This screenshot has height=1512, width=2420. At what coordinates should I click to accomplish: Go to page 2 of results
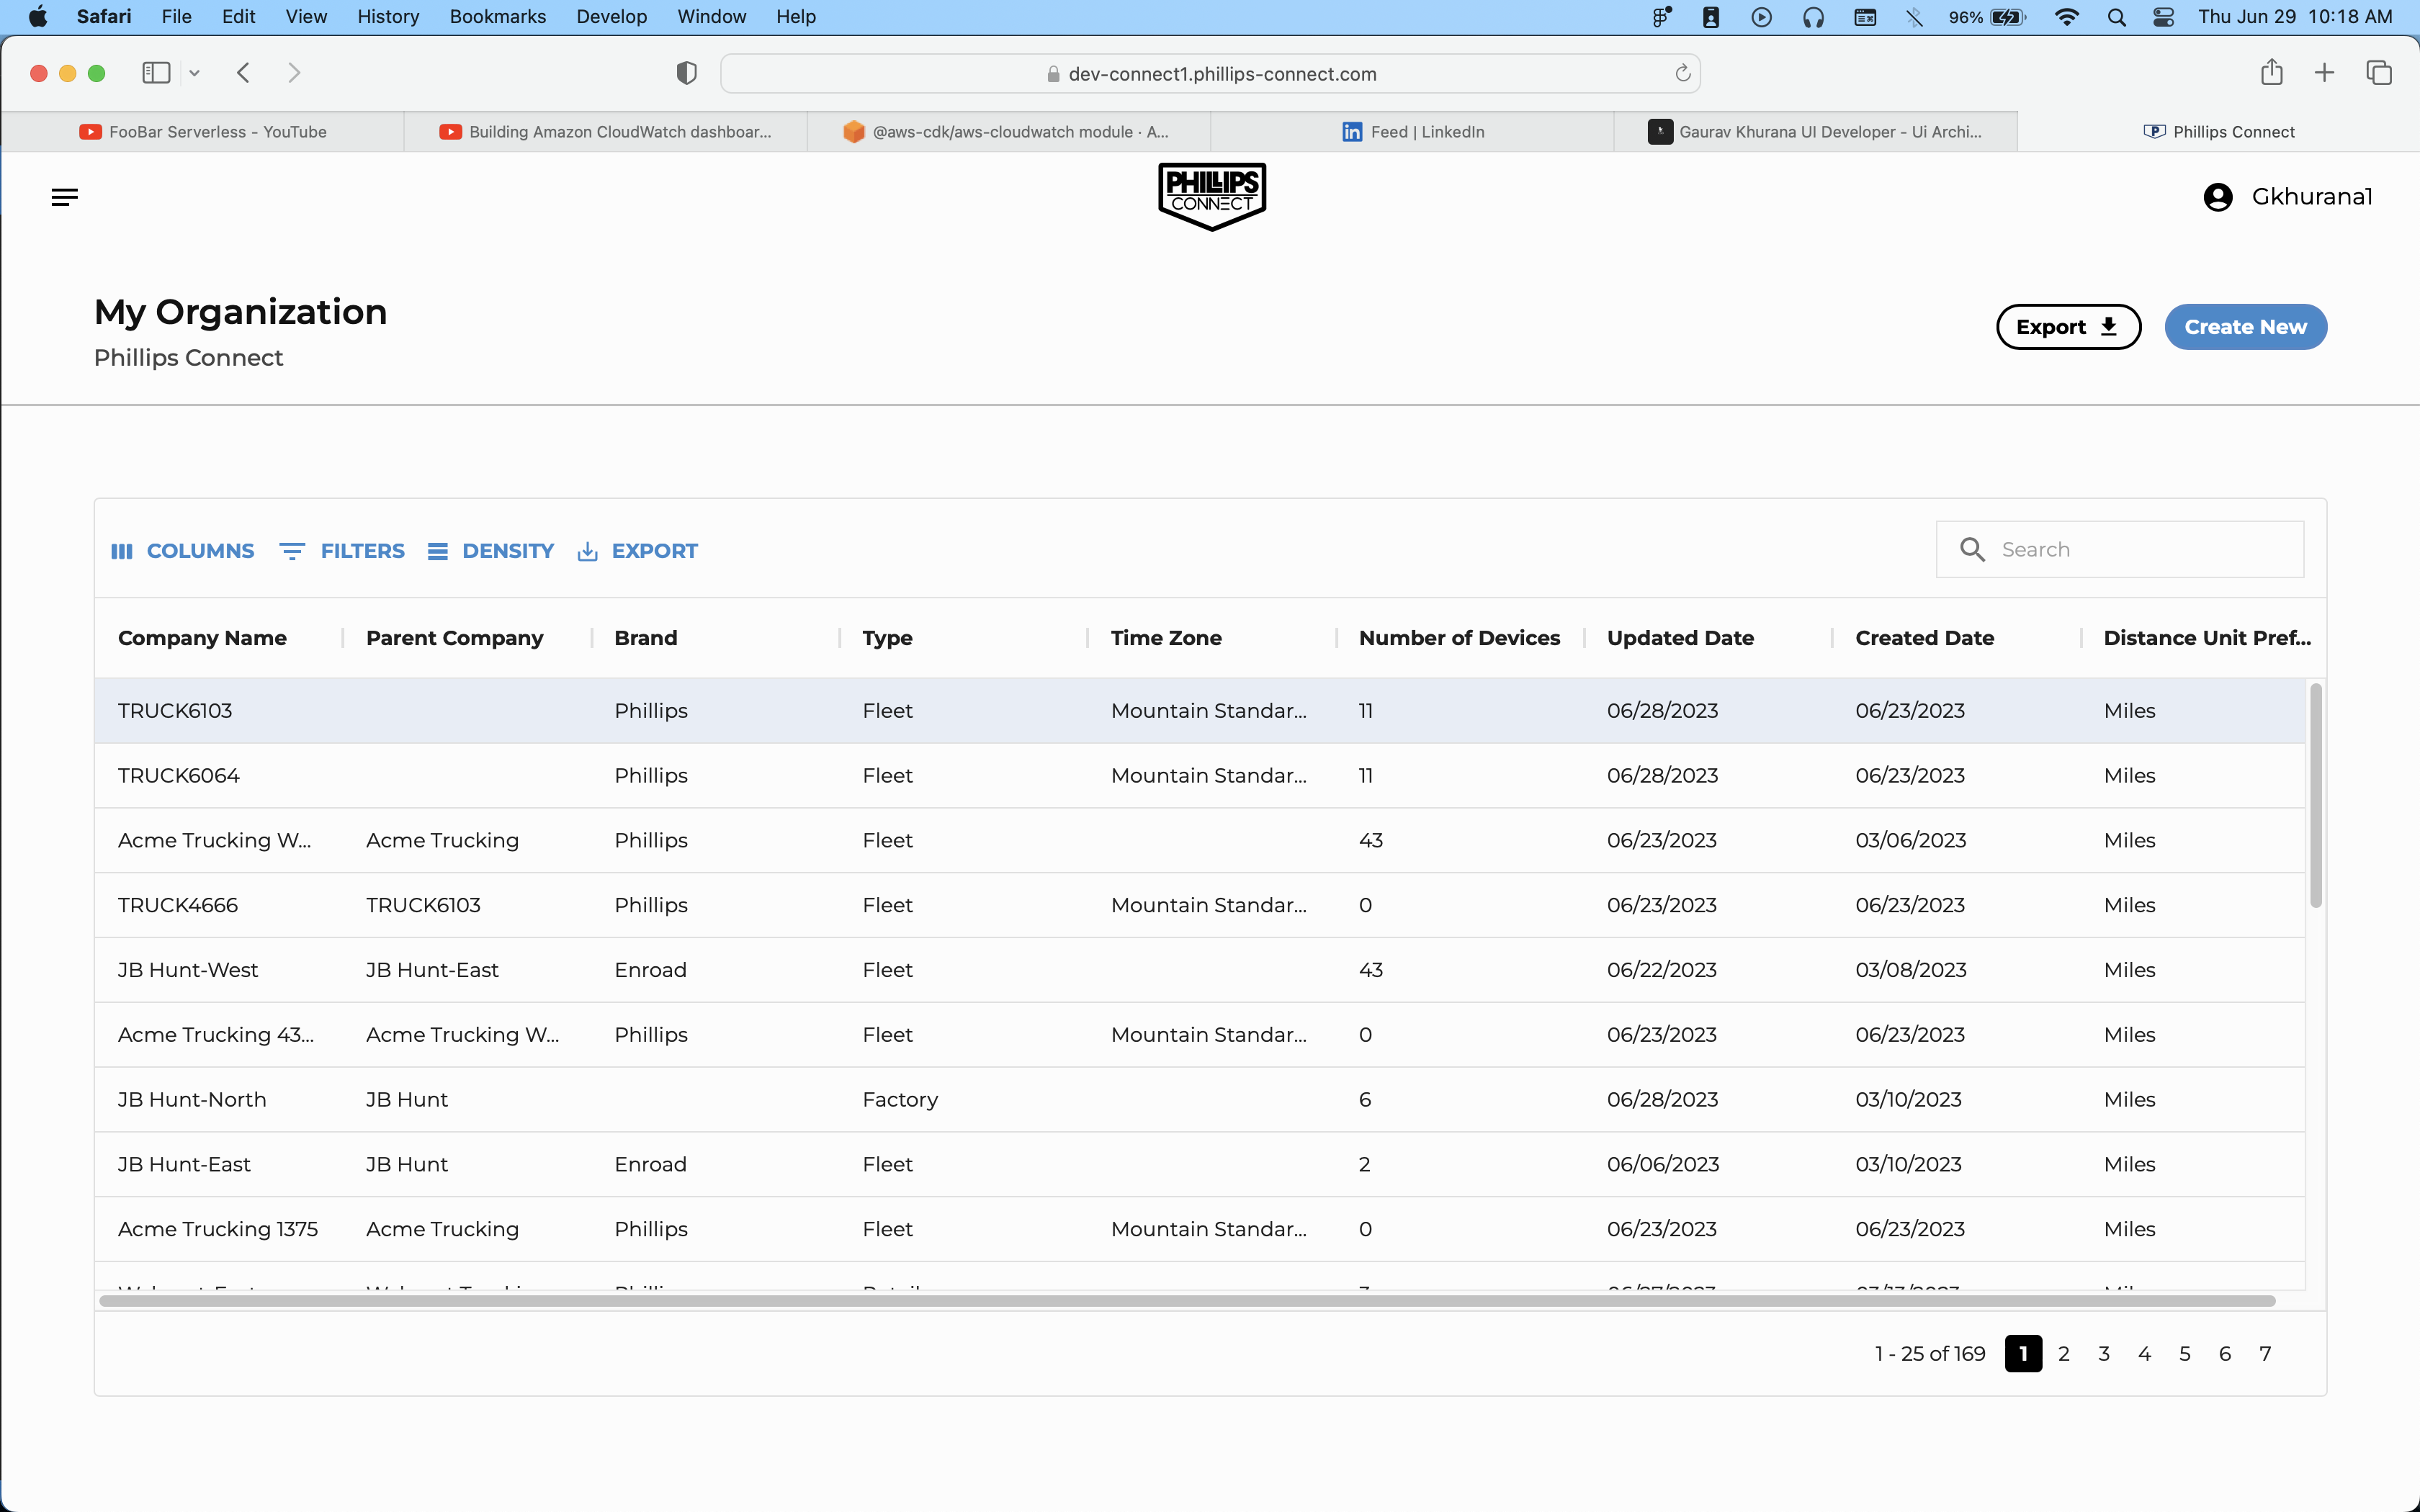tap(2064, 1354)
